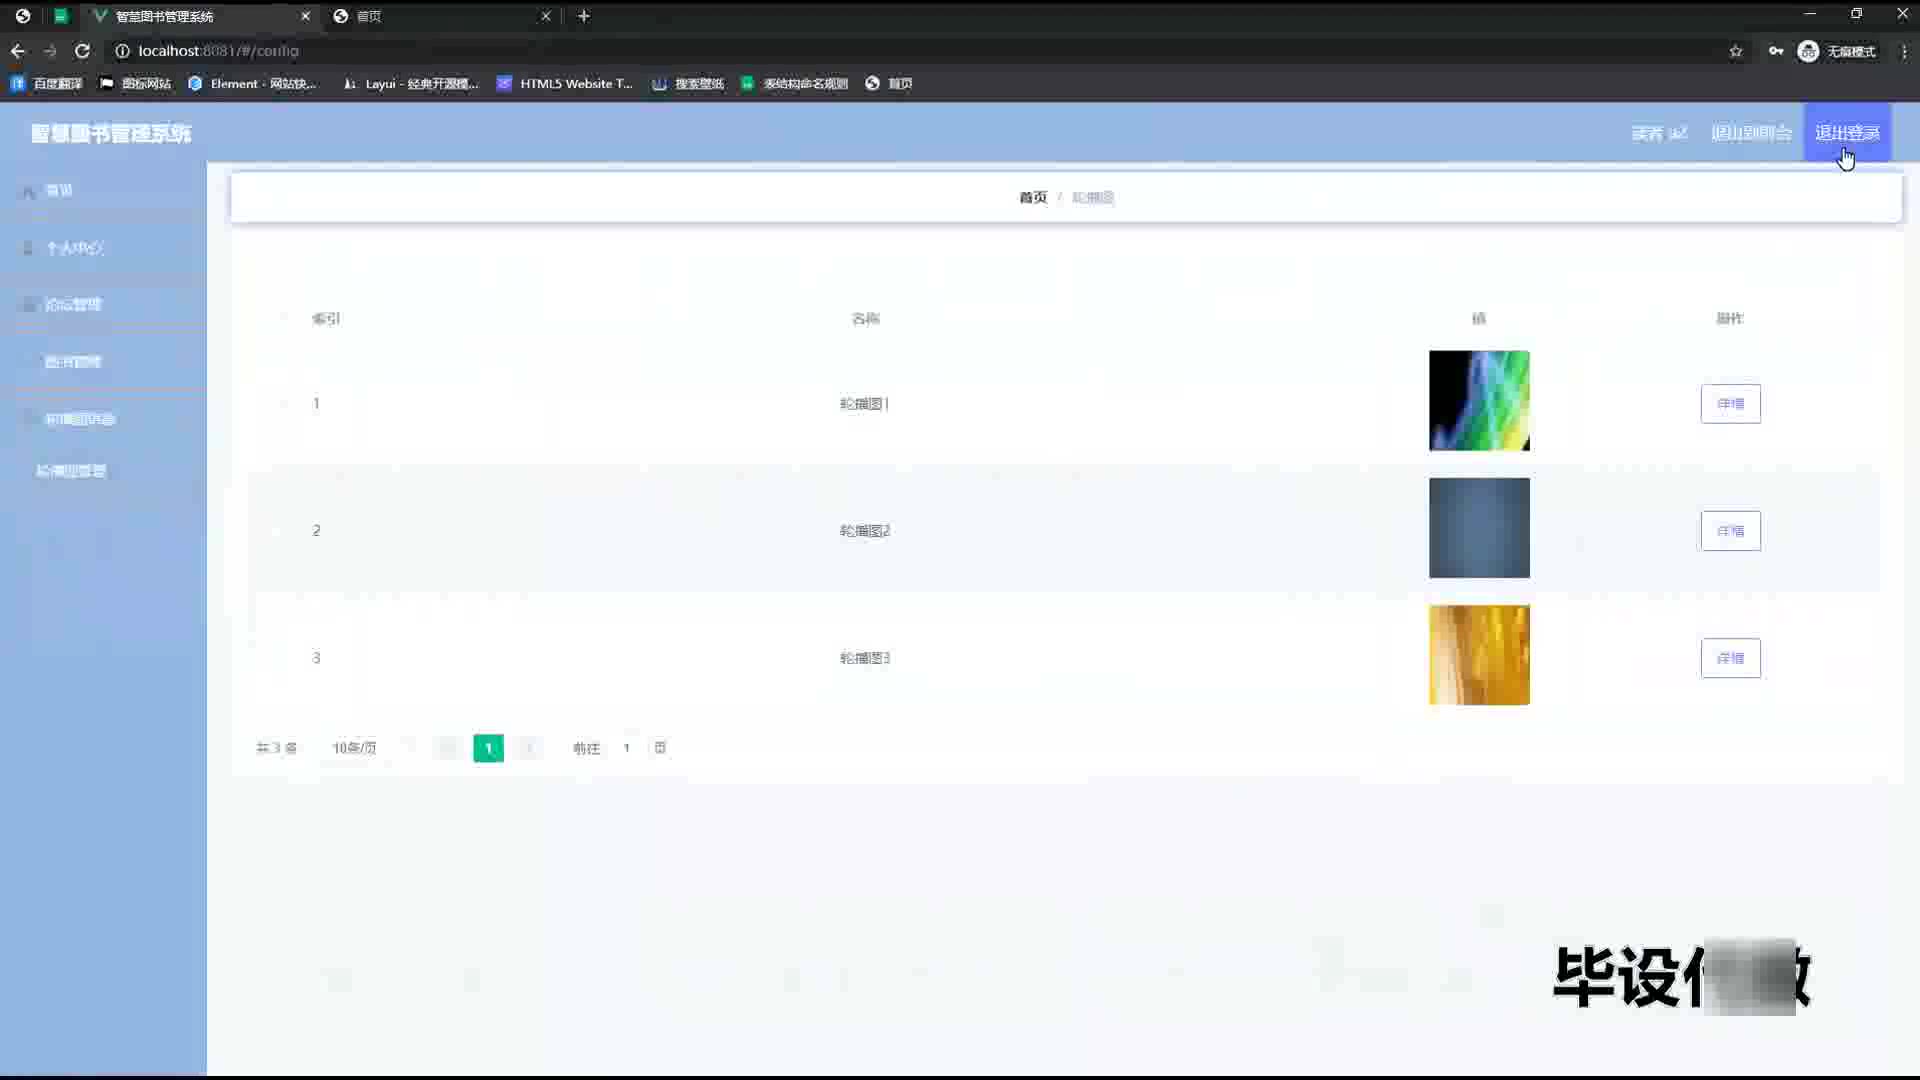Open the browser three-dot menu
Screen dimensions: 1920x1080
click(1904, 51)
